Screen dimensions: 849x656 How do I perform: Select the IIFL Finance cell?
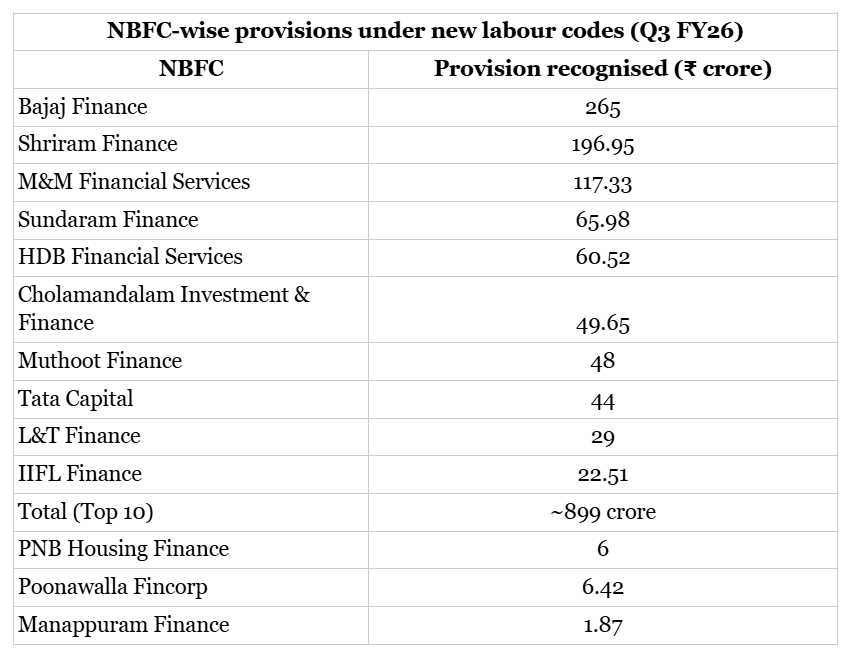click(x=80, y=474)
